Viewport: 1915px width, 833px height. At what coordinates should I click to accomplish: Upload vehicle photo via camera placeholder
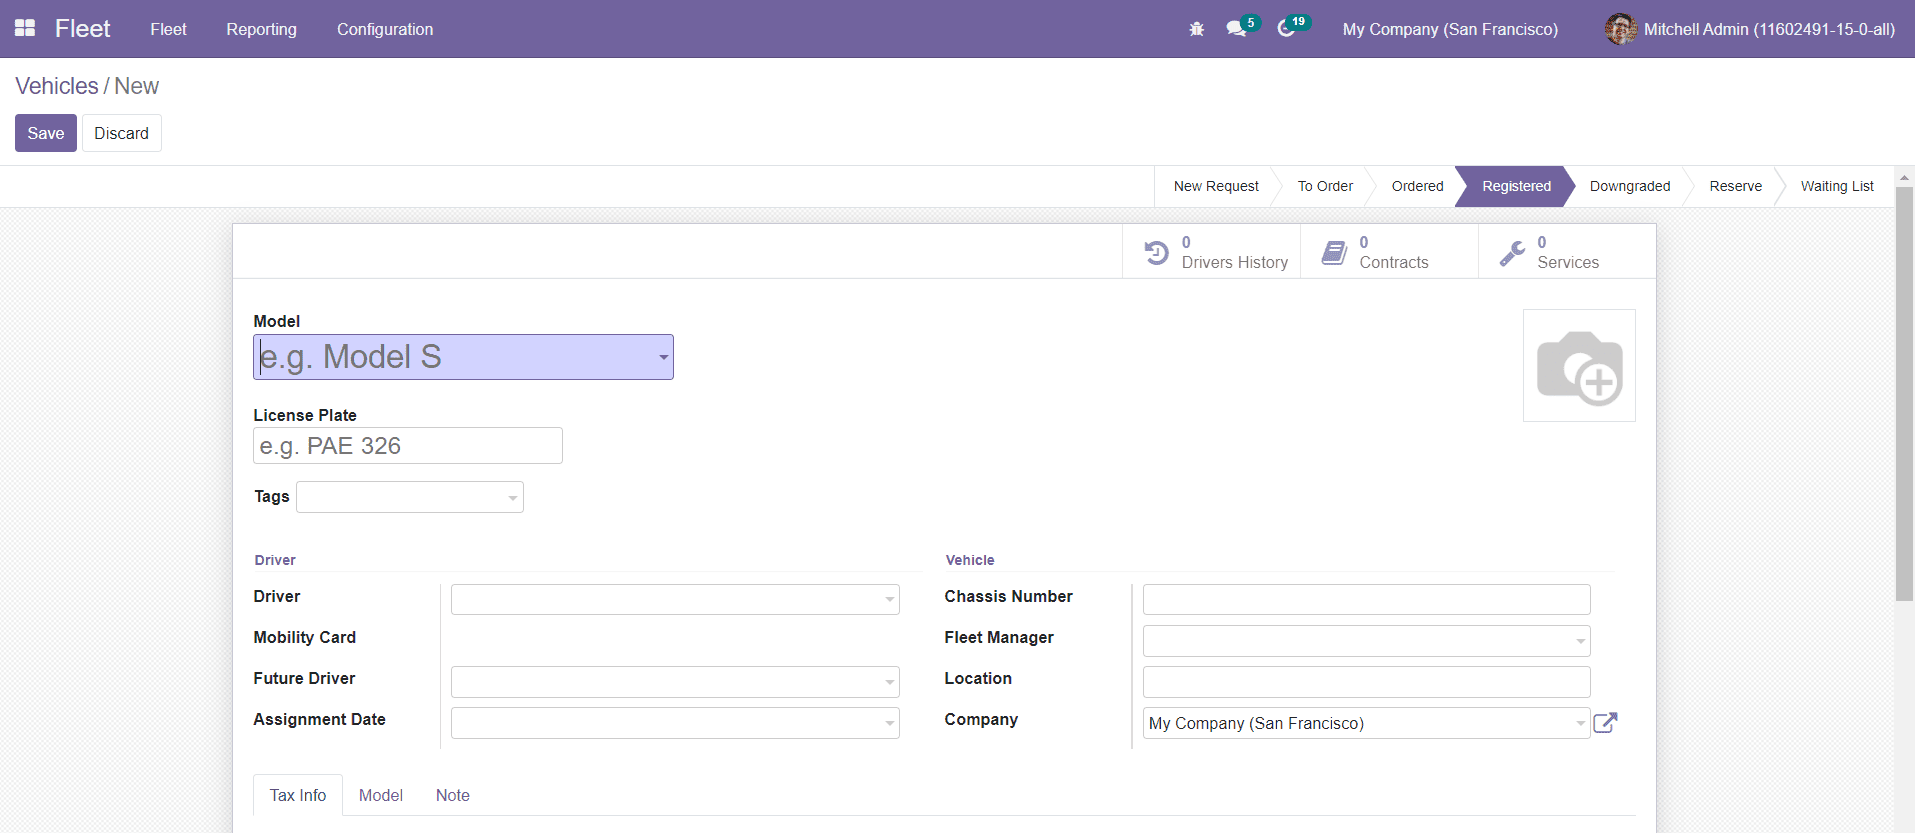coord(1579,366)
